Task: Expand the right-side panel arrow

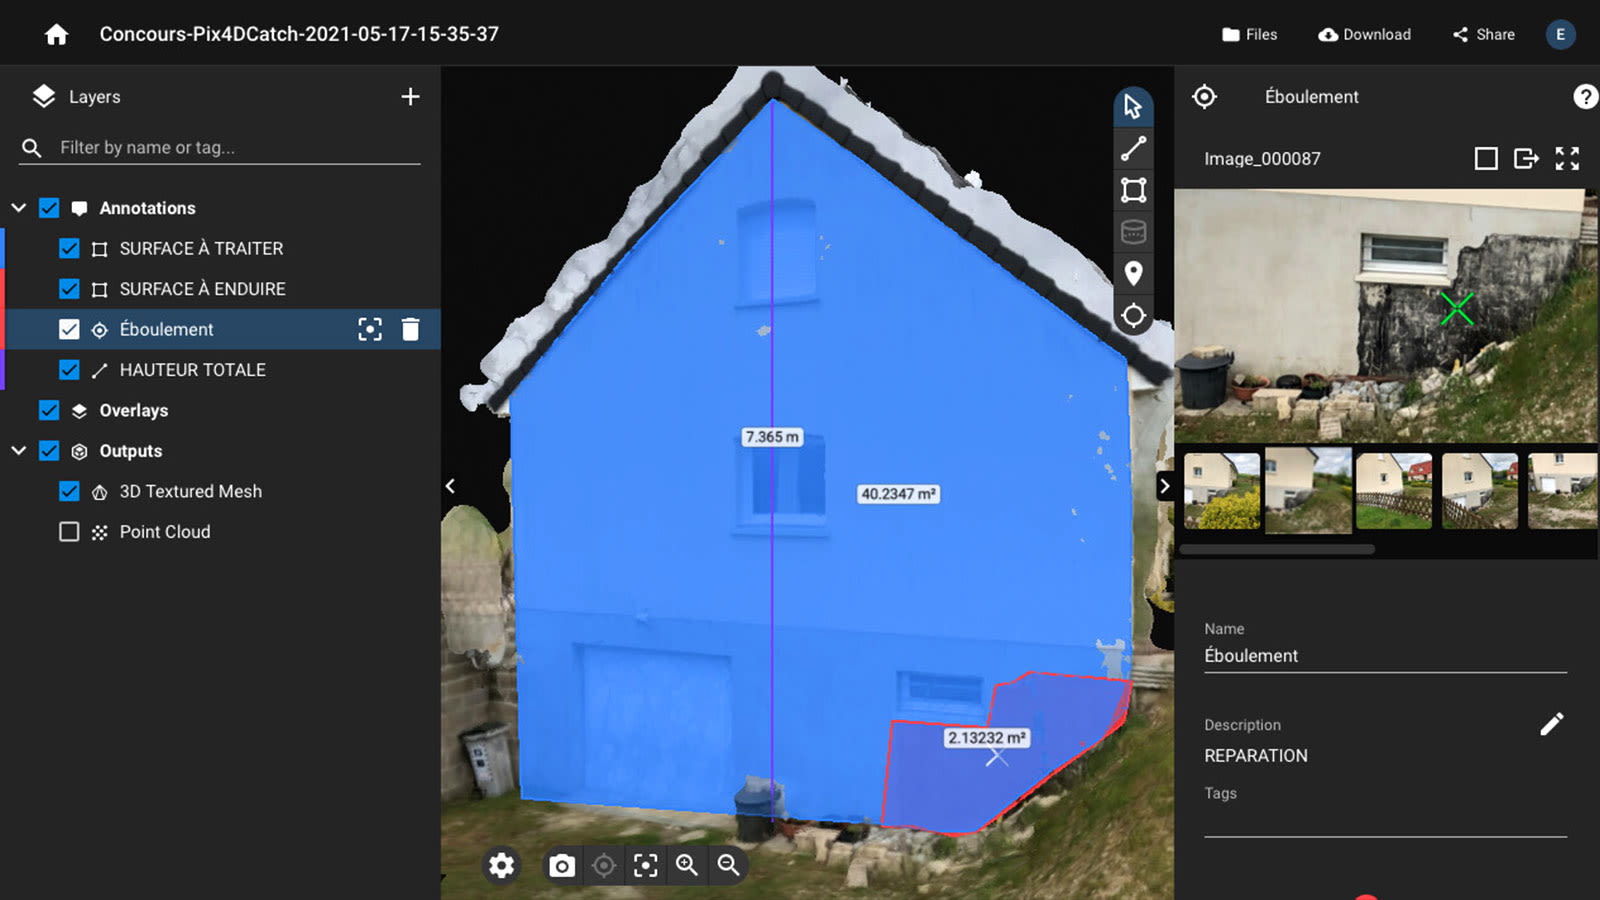Action: point(1164,485)
